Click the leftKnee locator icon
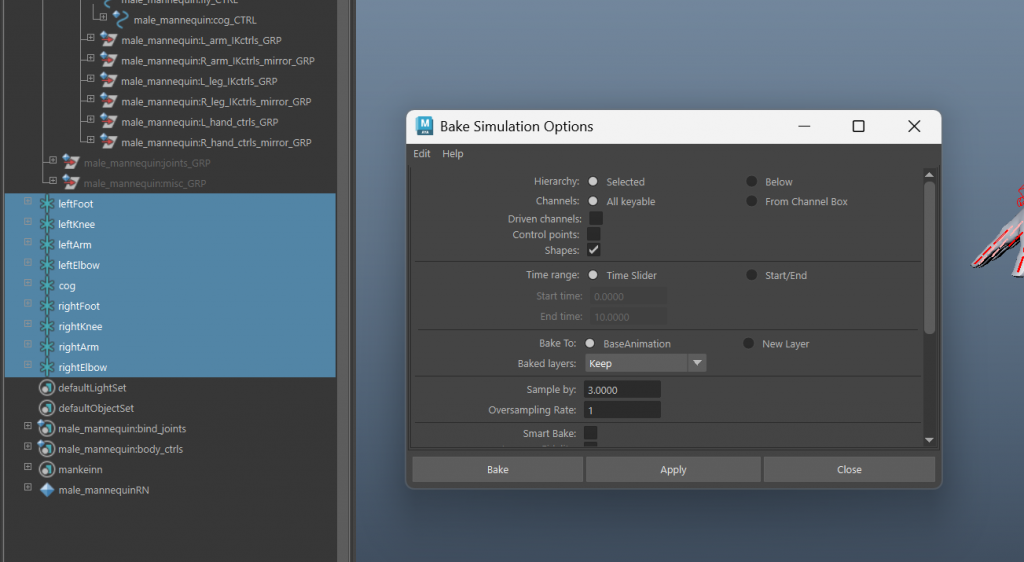 point(47,224)
